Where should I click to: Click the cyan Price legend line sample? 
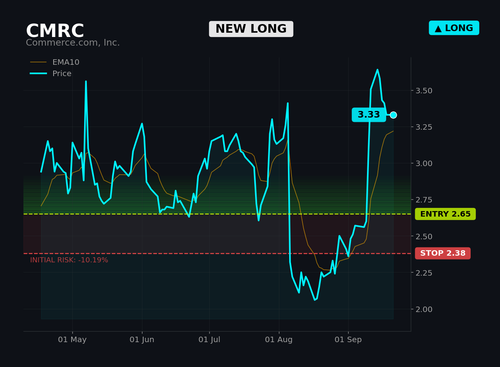coord(38,73)
